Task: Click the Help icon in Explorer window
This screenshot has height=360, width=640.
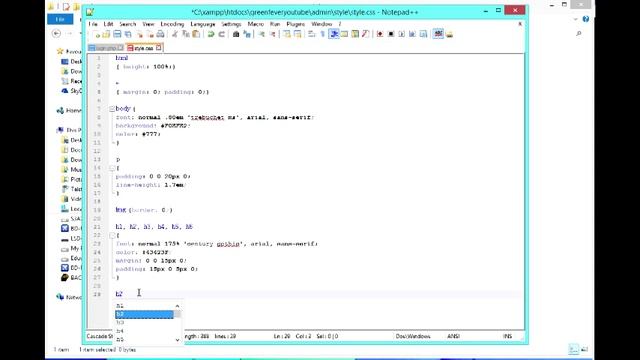Action: tap(586, 19)
